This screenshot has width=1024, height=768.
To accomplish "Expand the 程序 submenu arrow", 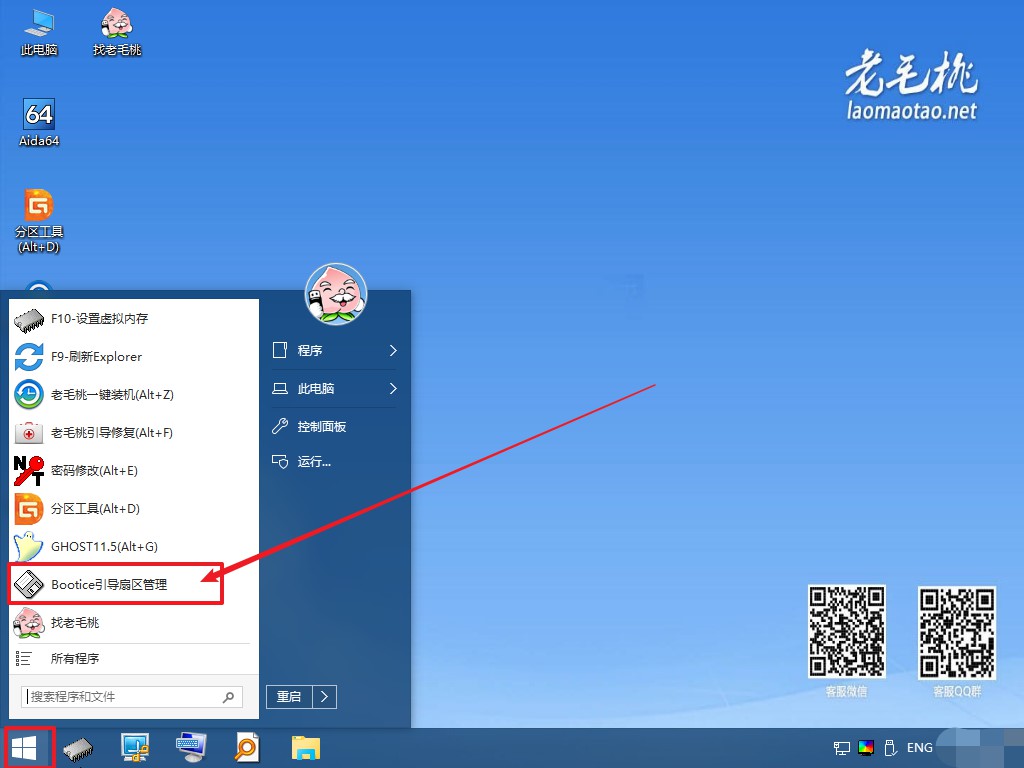I will point(393,351).
